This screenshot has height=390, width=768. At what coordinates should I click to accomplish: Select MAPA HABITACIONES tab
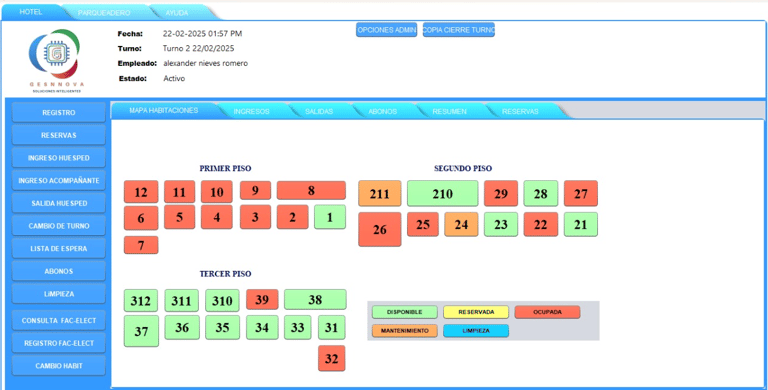point(164,110)
